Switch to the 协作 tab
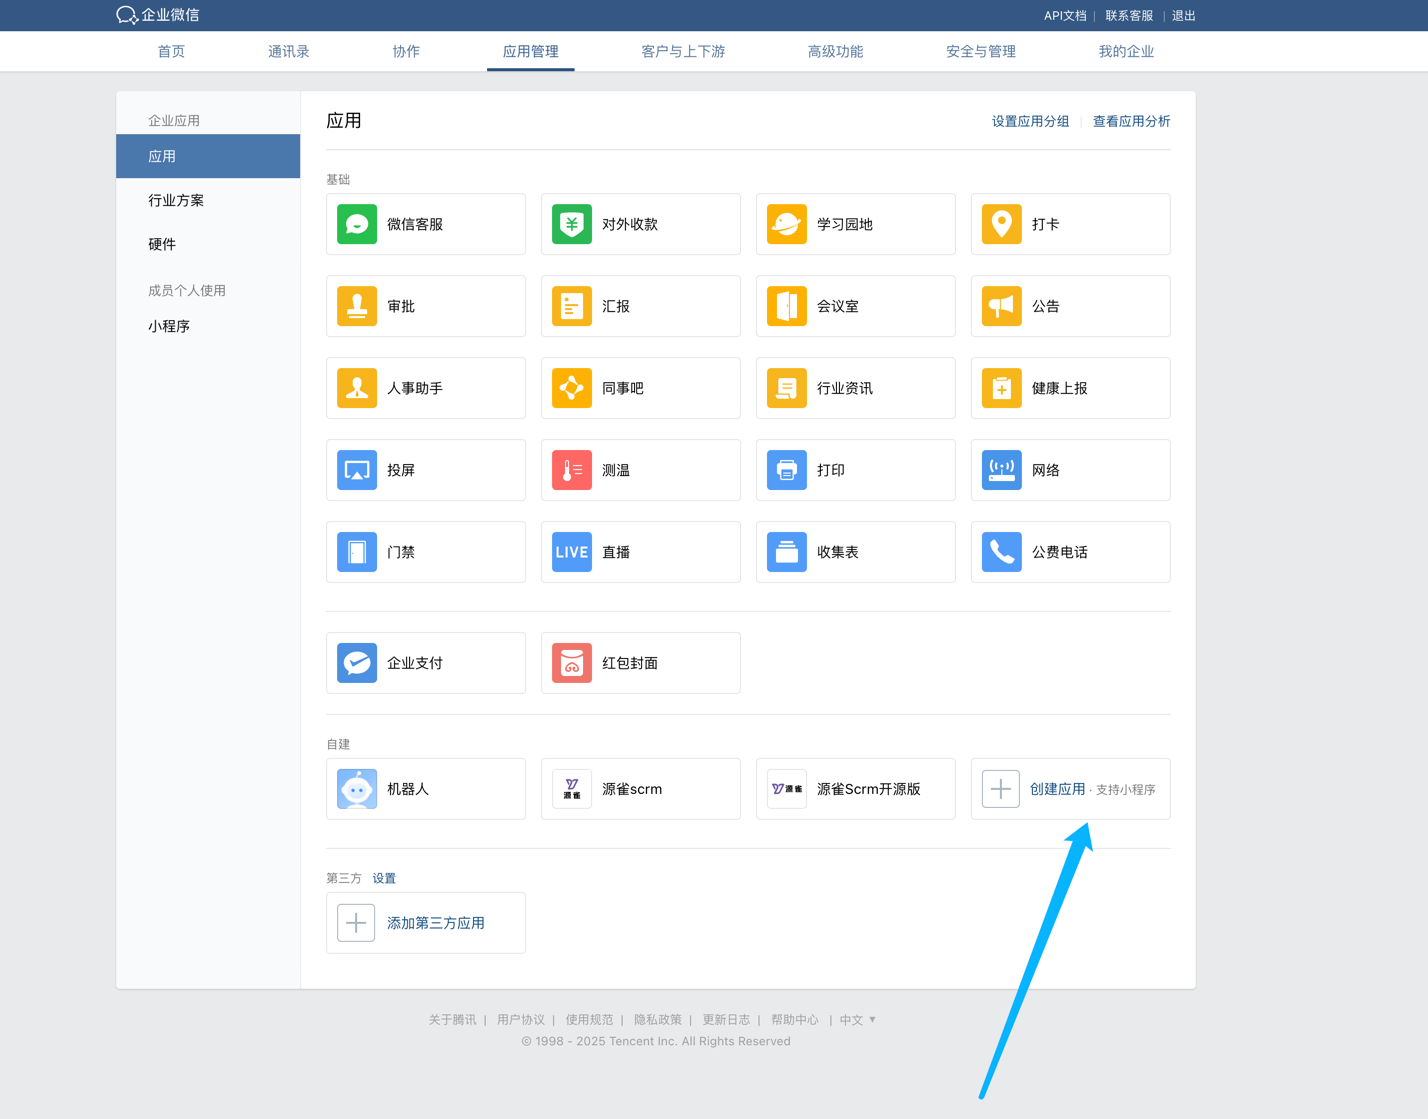This screenshot has width=1428, height=1119. [x=406, y=52]
